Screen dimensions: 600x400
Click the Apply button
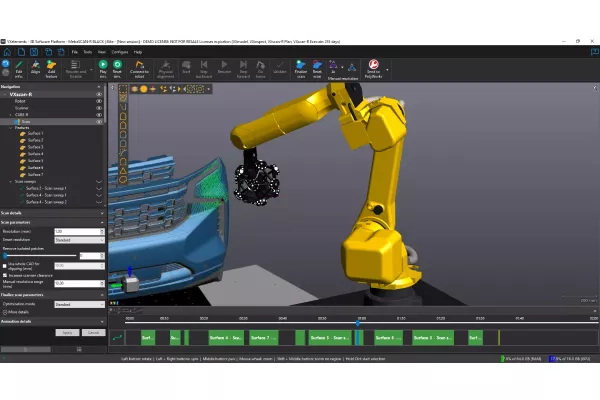coord(67,332)
